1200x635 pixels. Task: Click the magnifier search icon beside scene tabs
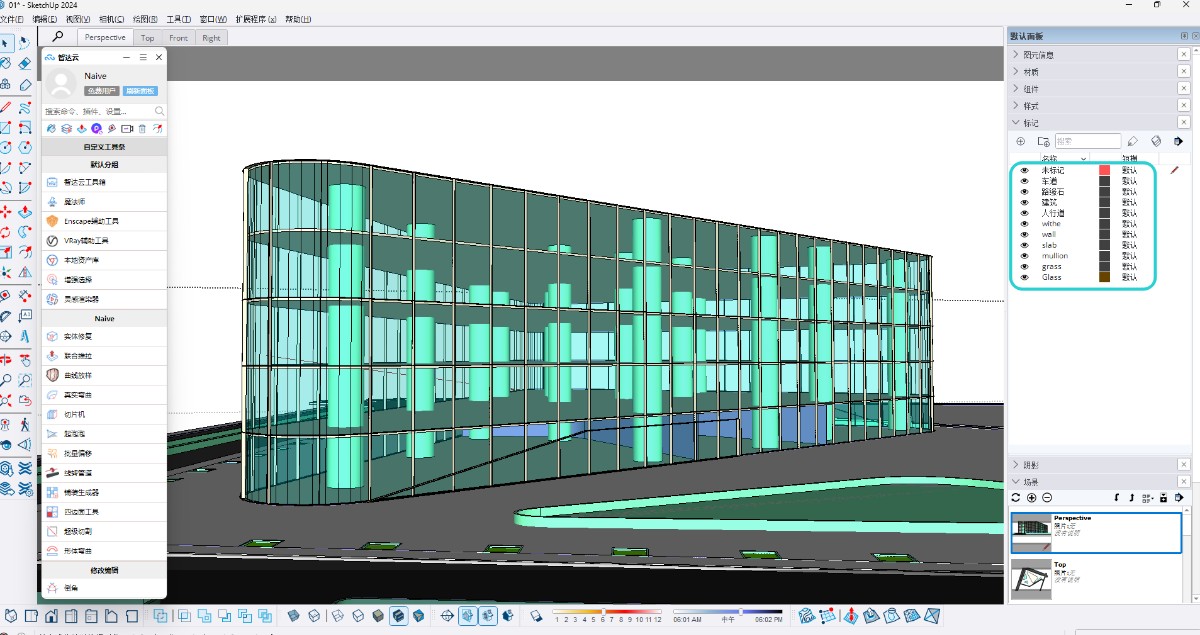pyautogui.click(x=58, y=37)
